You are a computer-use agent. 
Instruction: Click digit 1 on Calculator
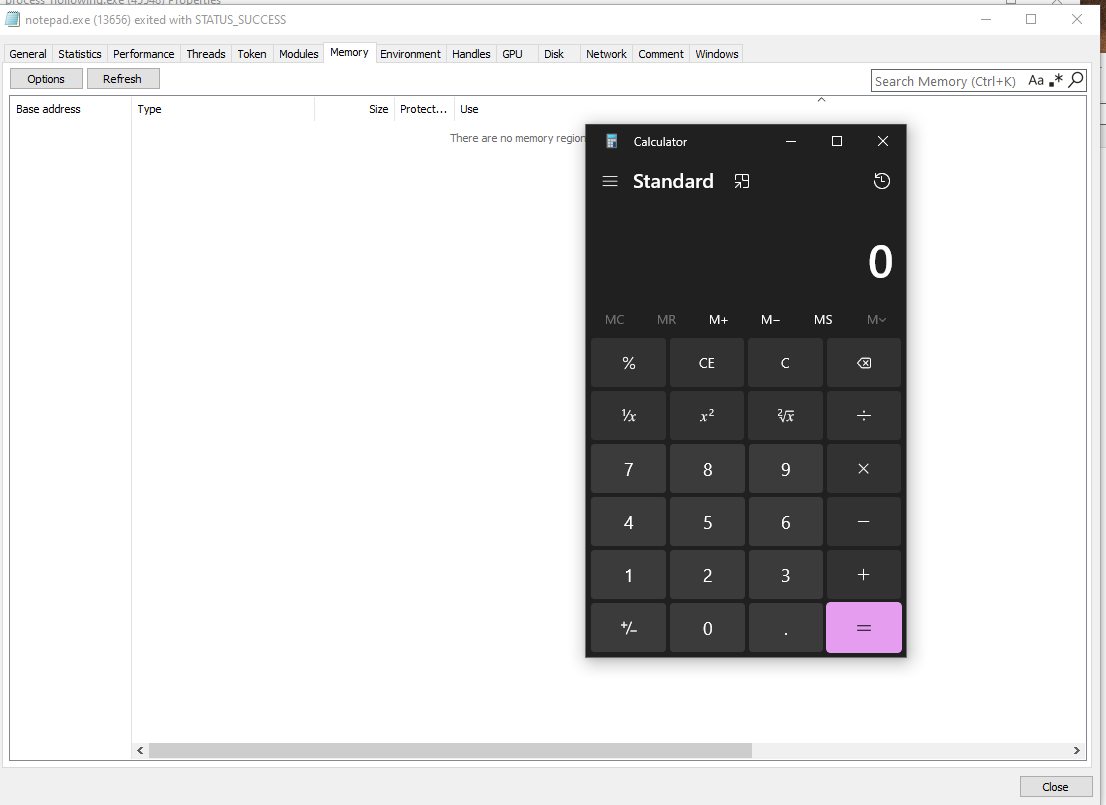coord(628,574)
